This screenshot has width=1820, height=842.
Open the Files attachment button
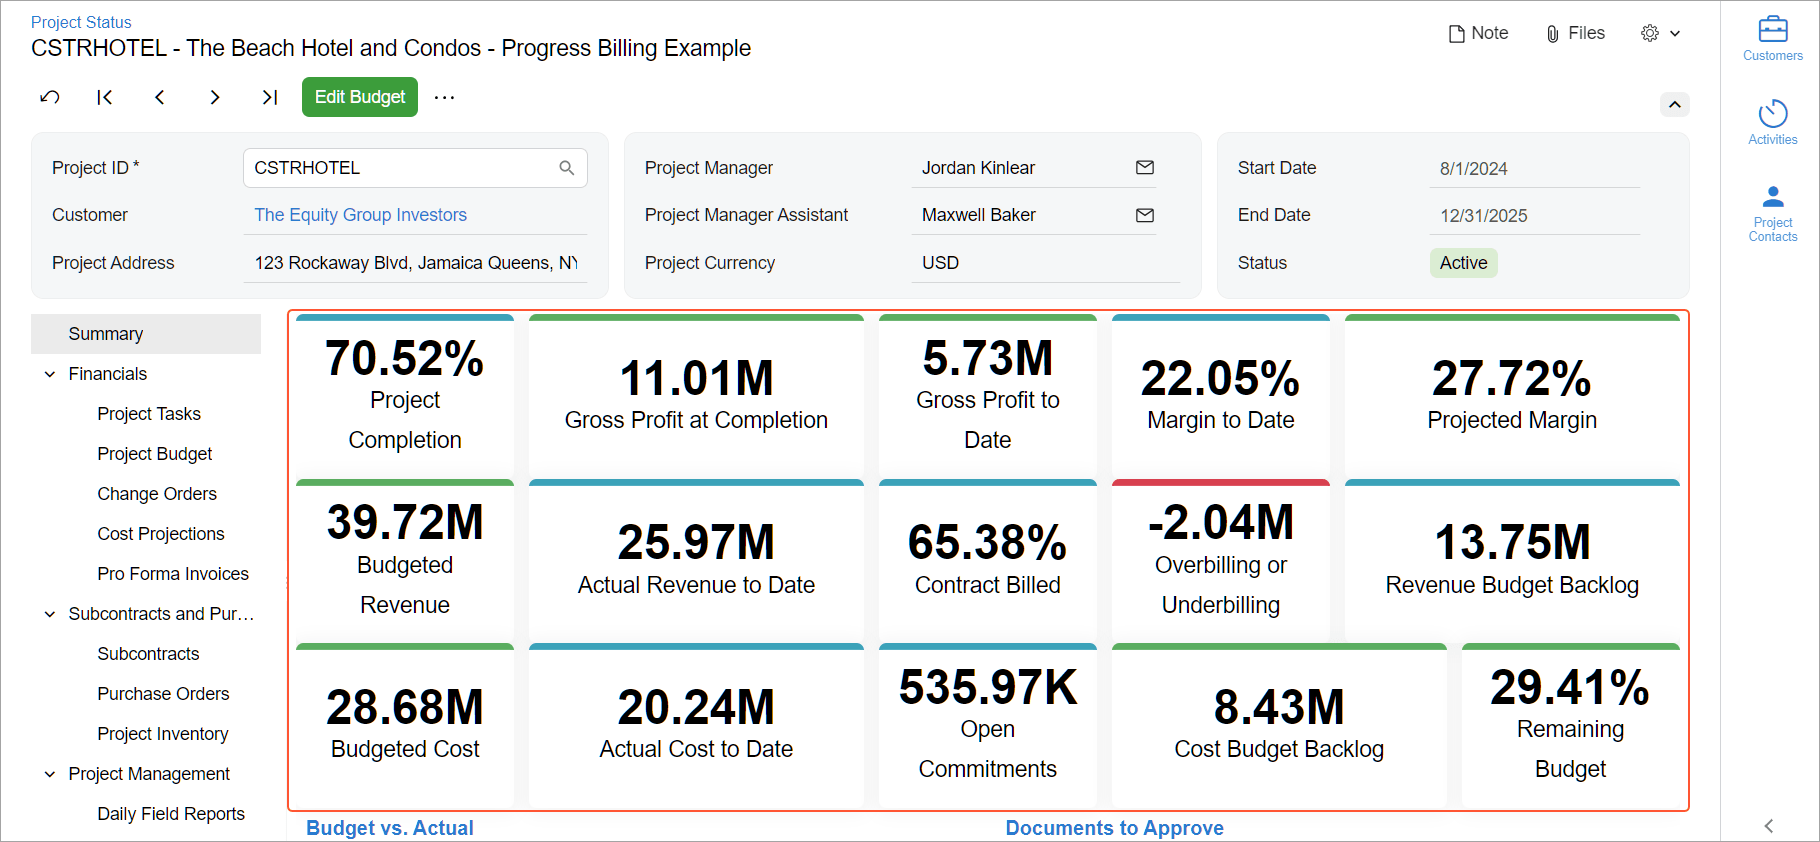coord(1575,33)
